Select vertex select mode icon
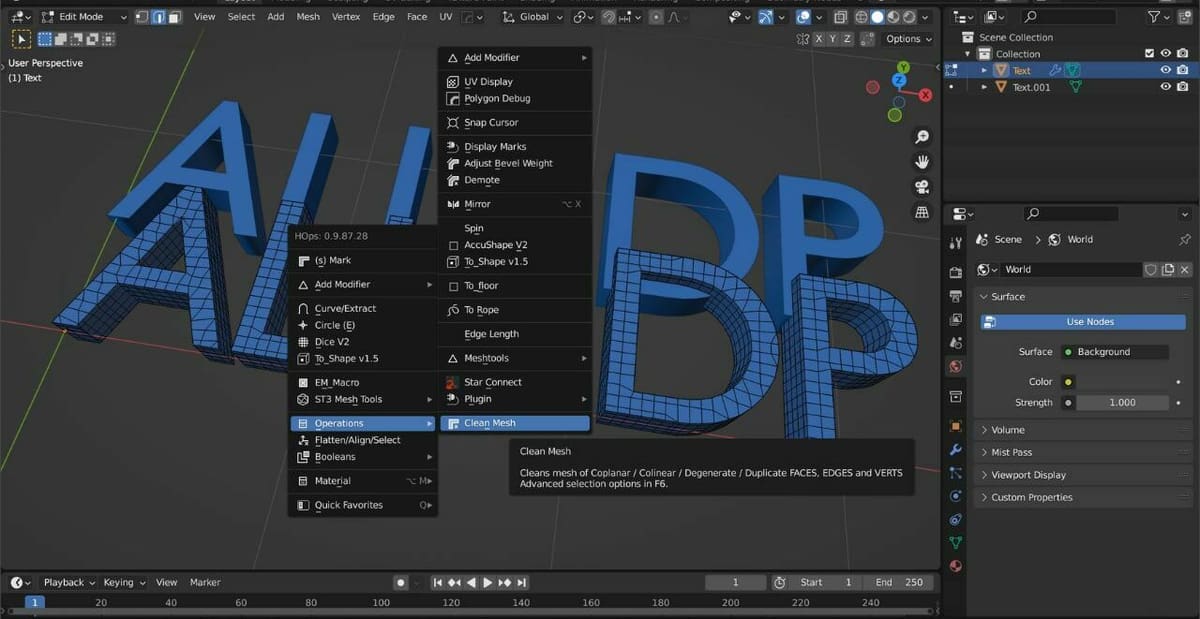This screenshot has height=619, width=1200. click(143, 17)
